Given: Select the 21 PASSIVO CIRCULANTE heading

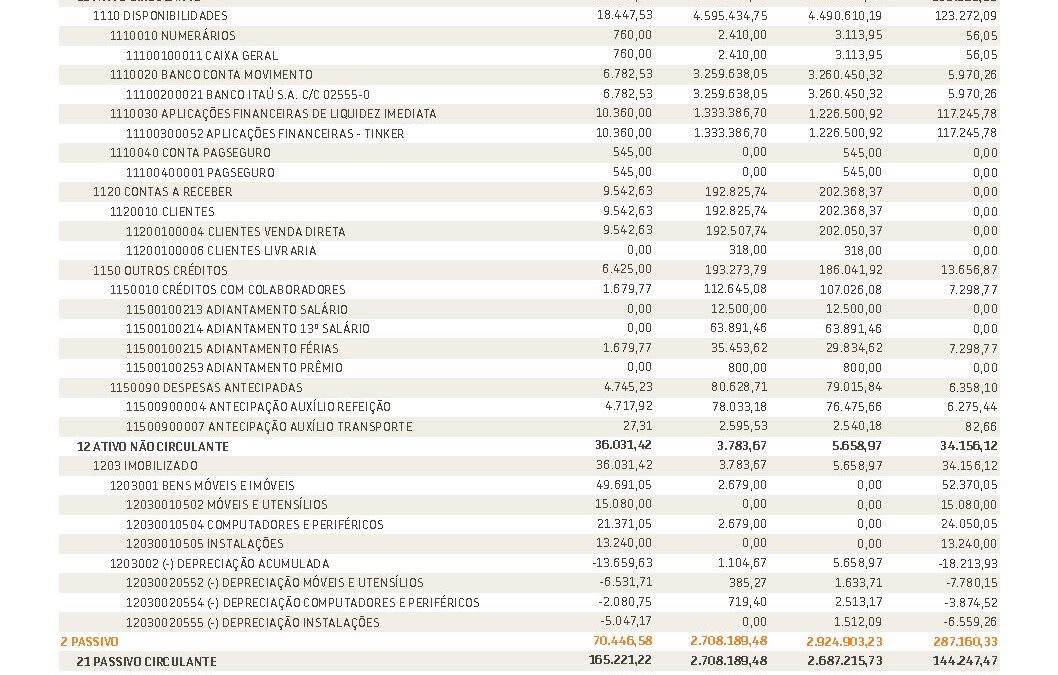Looking at the screenshot, I should tap(146, 661).
